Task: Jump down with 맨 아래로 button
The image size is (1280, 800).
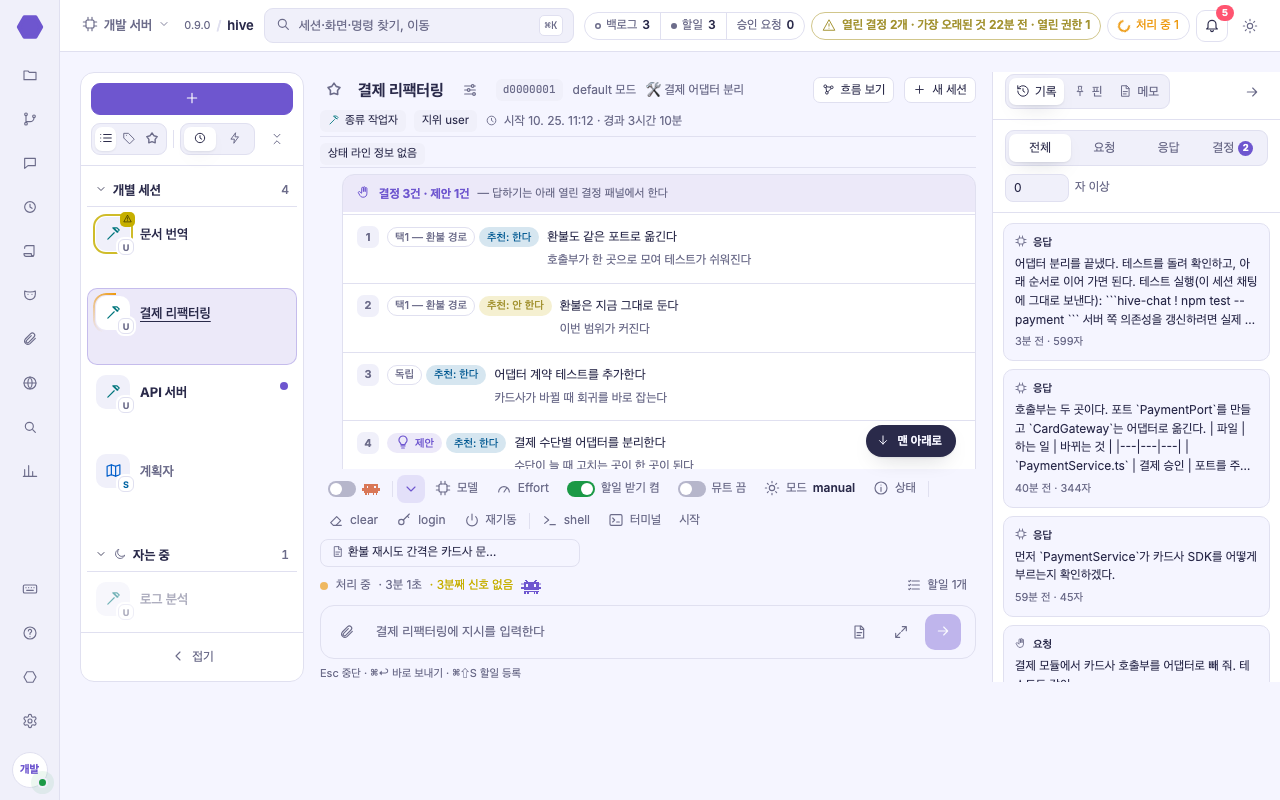Action: pyautogui.click(x=911, y=441)
